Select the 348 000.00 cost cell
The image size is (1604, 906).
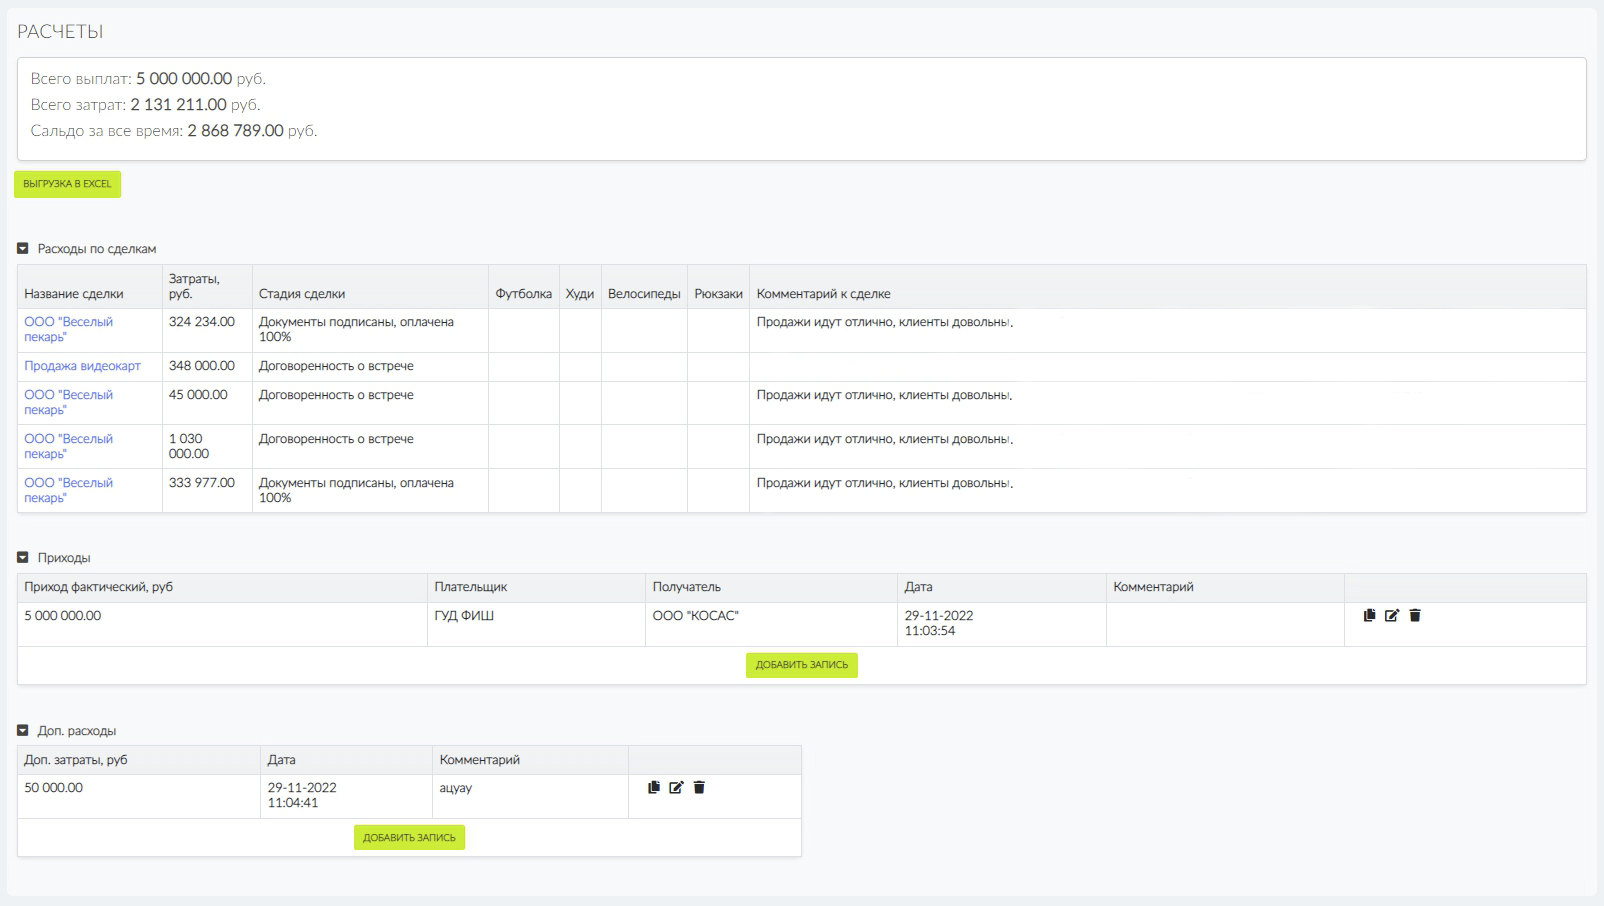click(x=207, y=366)
